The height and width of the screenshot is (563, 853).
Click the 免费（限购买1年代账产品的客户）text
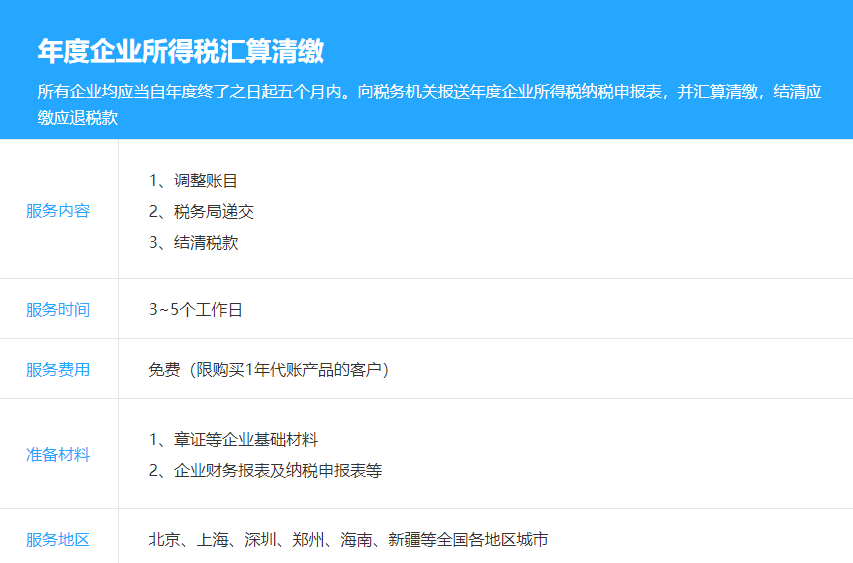pos(269,370)
